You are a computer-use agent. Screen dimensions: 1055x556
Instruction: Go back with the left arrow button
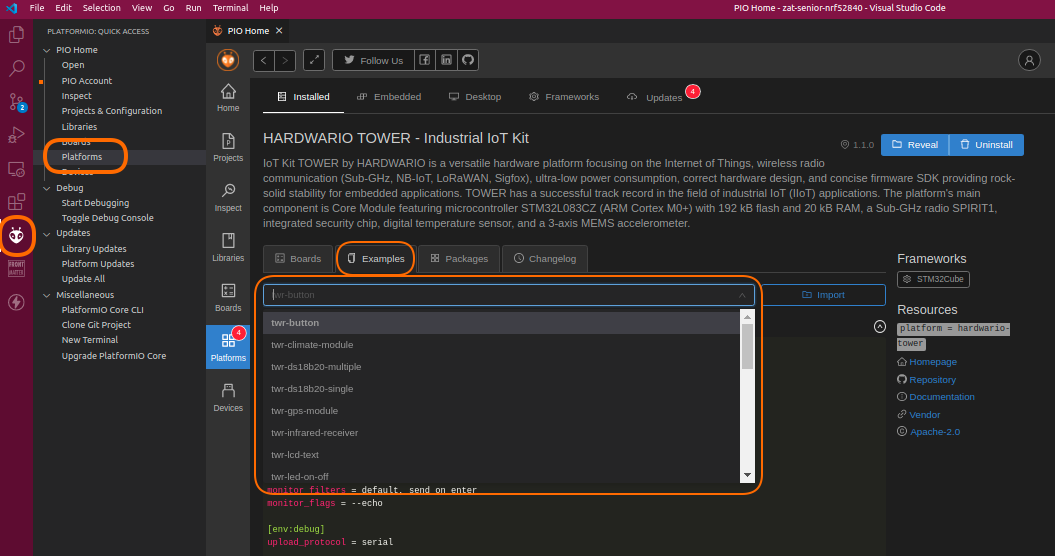(264, 60)
